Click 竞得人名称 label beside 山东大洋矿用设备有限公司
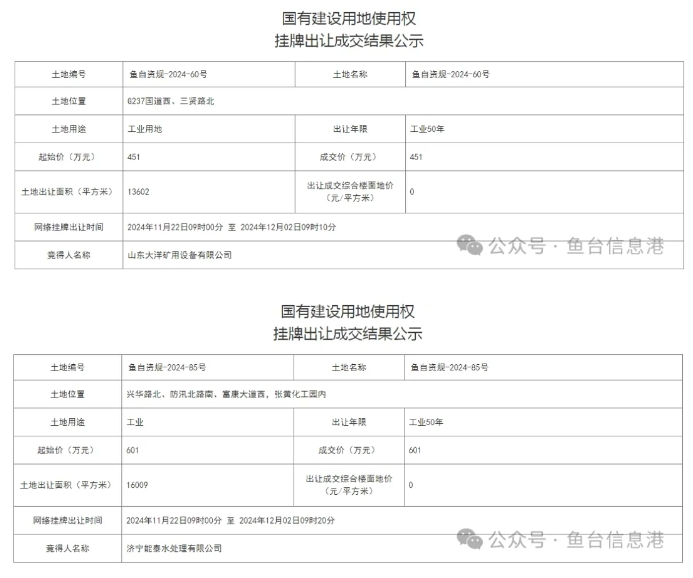 (x=69, y=255)
